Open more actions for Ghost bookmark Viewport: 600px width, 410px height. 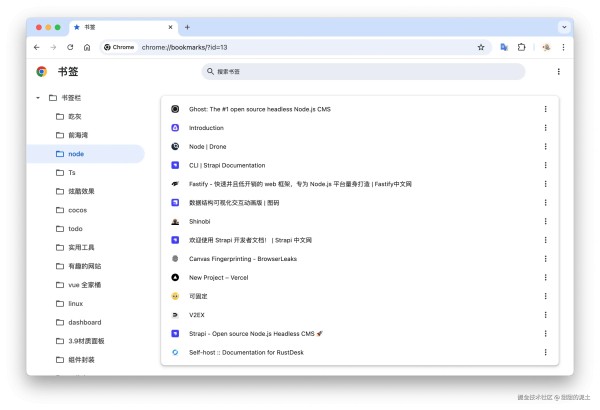[545, 109]
